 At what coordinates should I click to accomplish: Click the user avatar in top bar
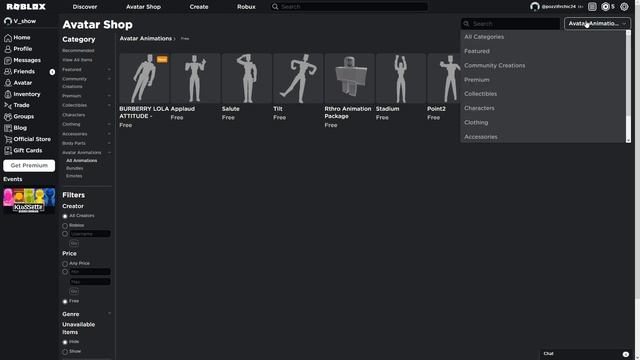(535, 7)
